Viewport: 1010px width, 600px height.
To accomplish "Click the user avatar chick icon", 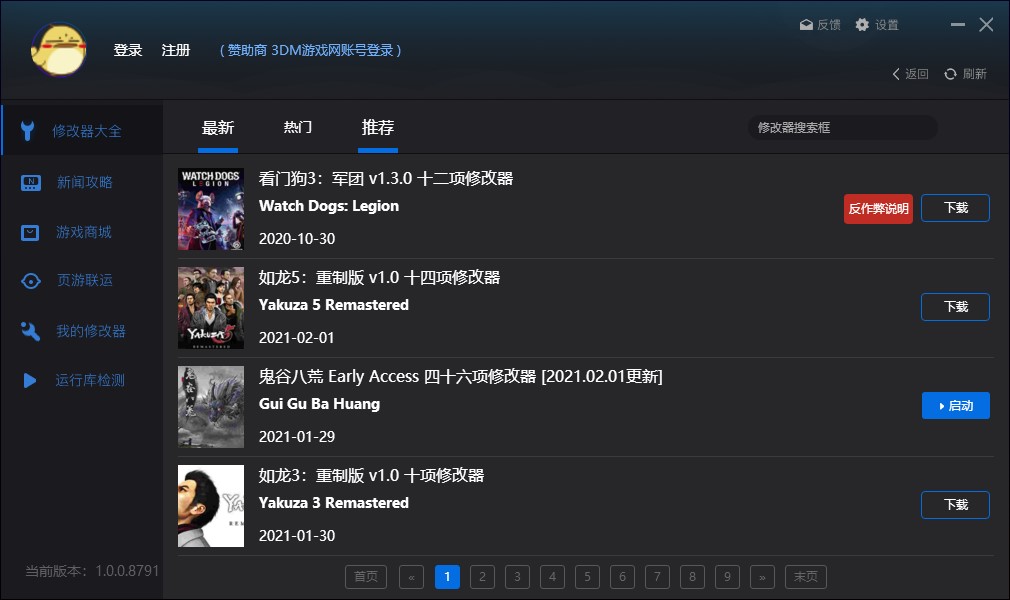I will point(59,50).
